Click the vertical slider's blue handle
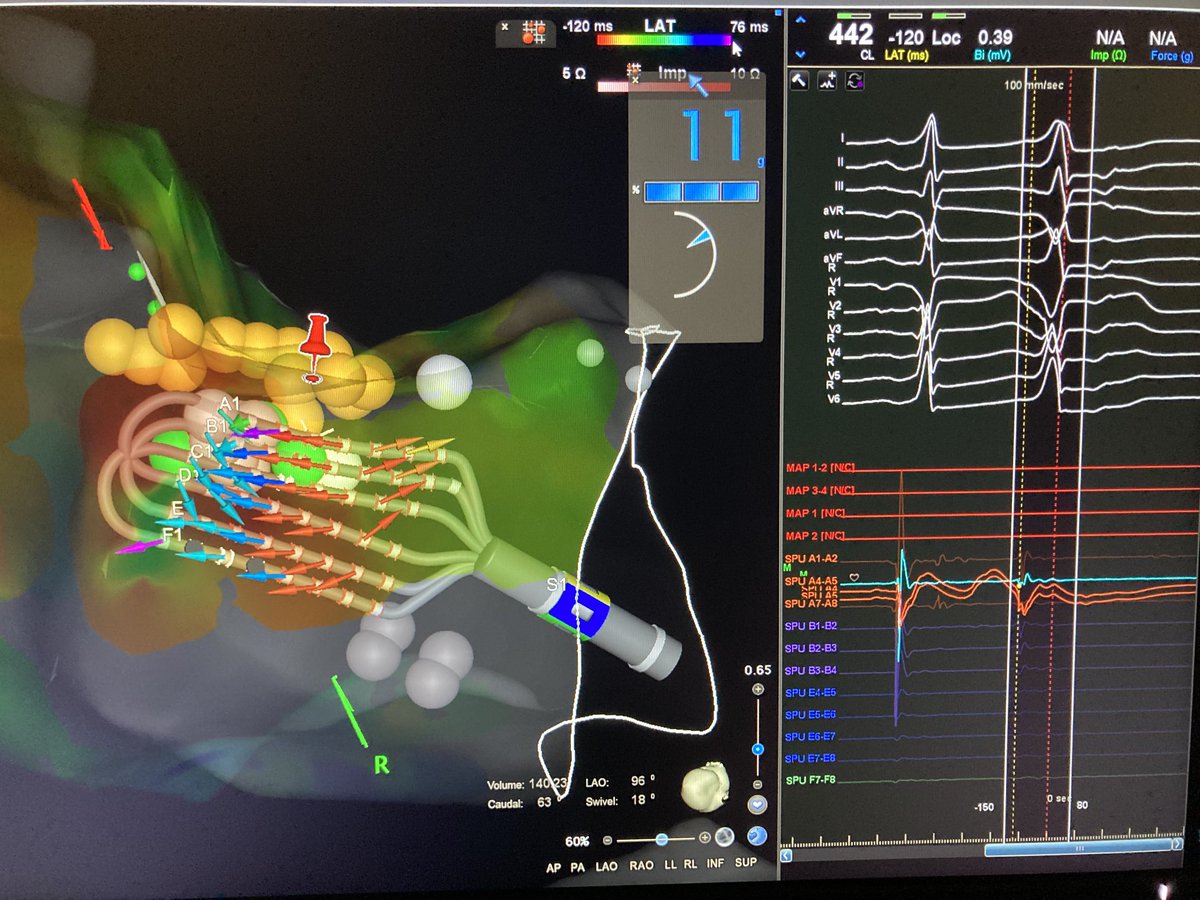The image size is (1200, 900). 758,748
